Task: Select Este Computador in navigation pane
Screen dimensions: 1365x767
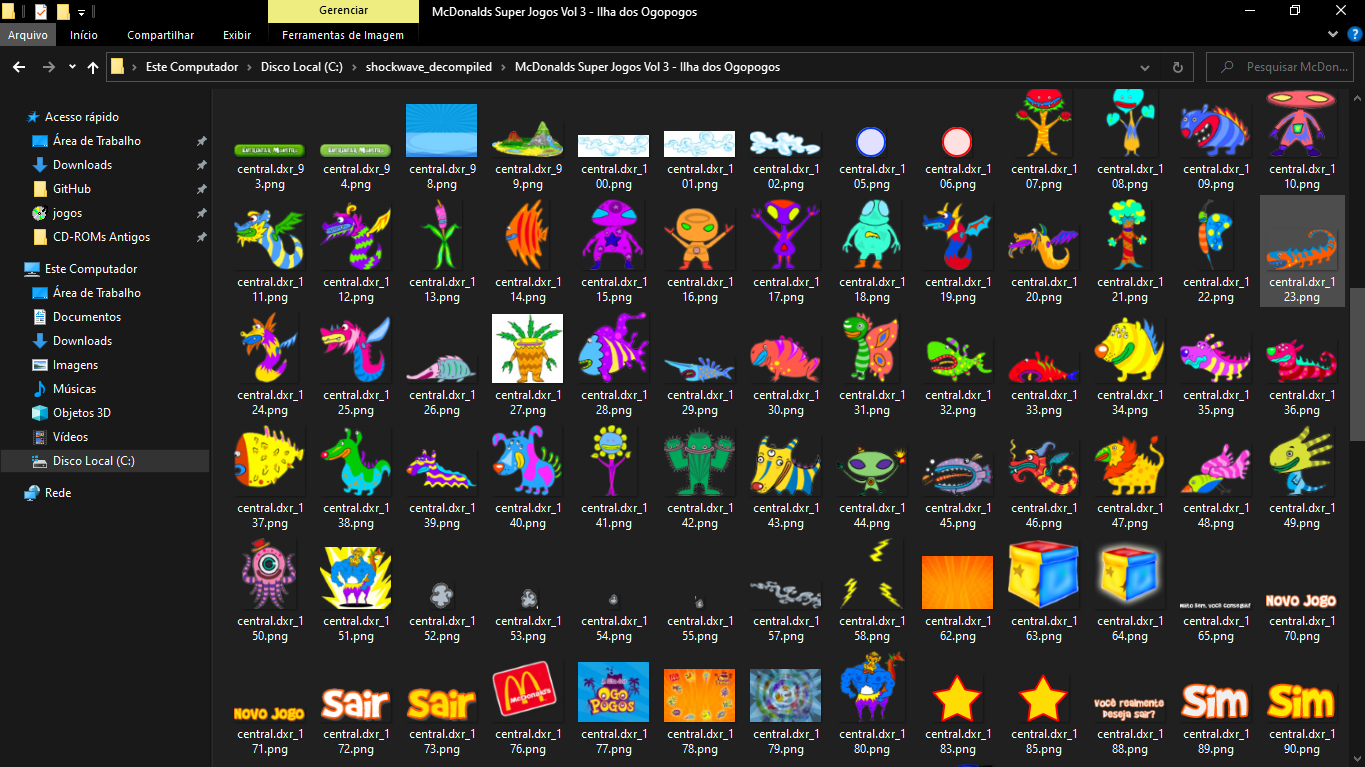Action: click(x=91, y=269)
